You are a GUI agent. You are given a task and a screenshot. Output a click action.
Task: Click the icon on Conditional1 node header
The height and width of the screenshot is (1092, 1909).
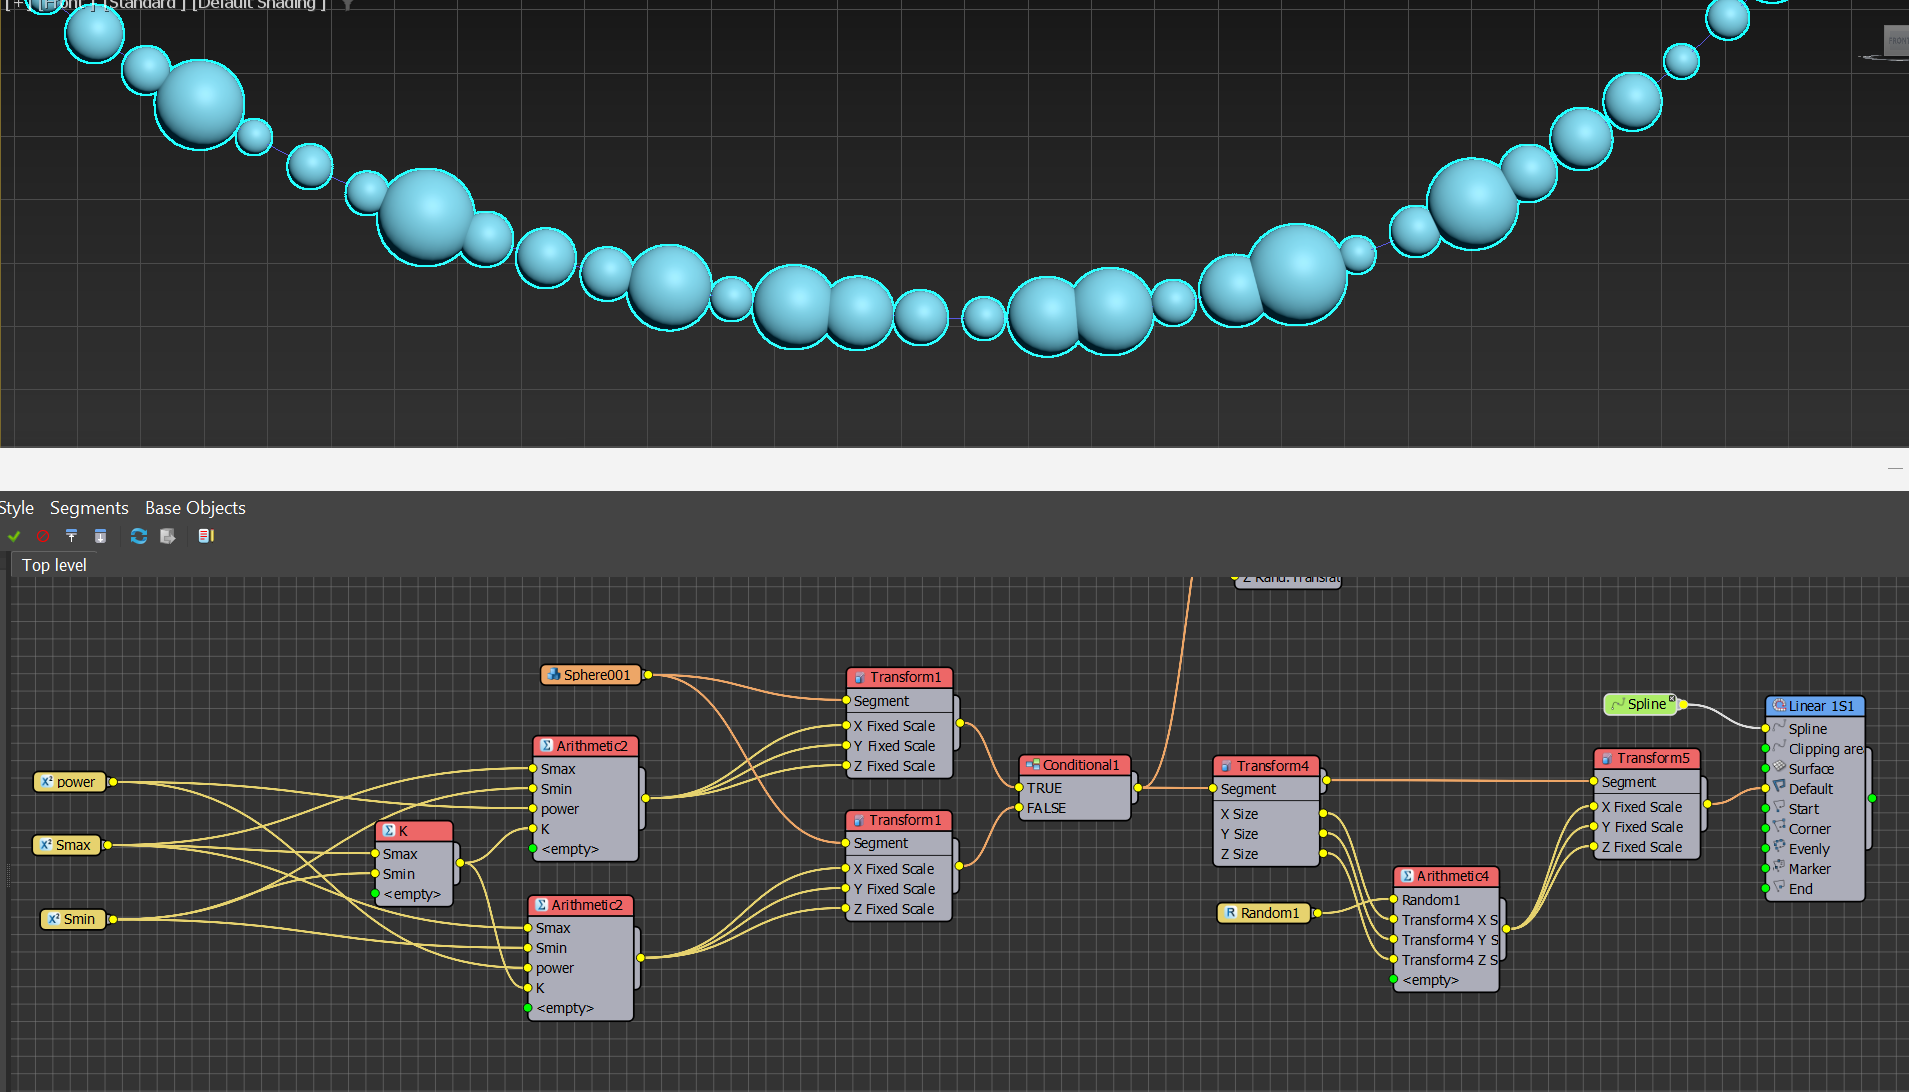point(1032,765)
